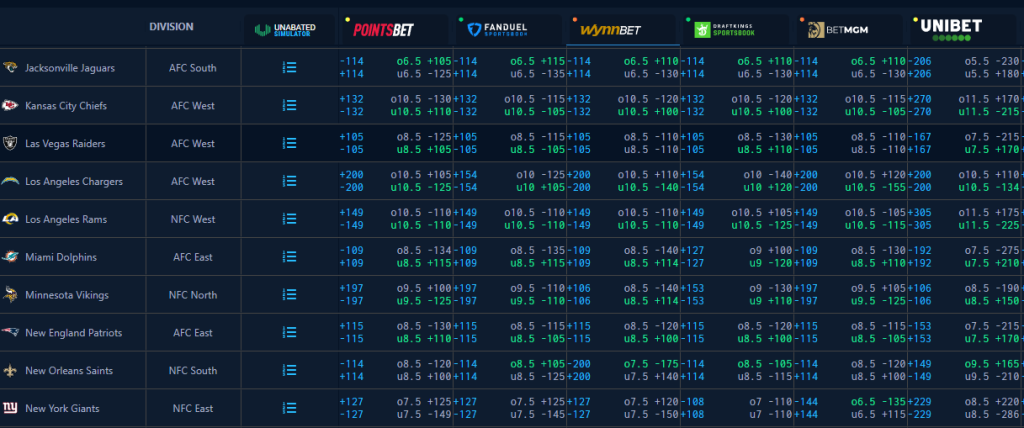Click the list icon in Kansas City Chiefs row
1024x428 pixels.
[289, 106]
